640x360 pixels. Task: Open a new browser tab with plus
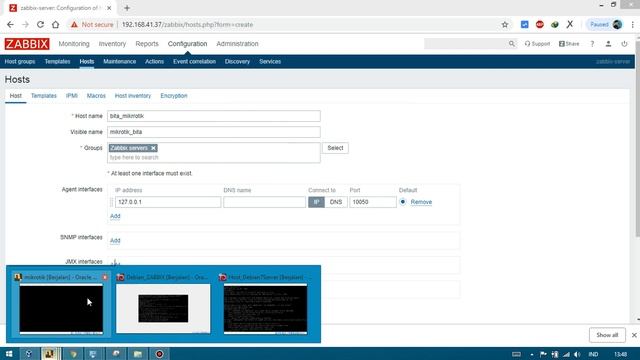127,8
